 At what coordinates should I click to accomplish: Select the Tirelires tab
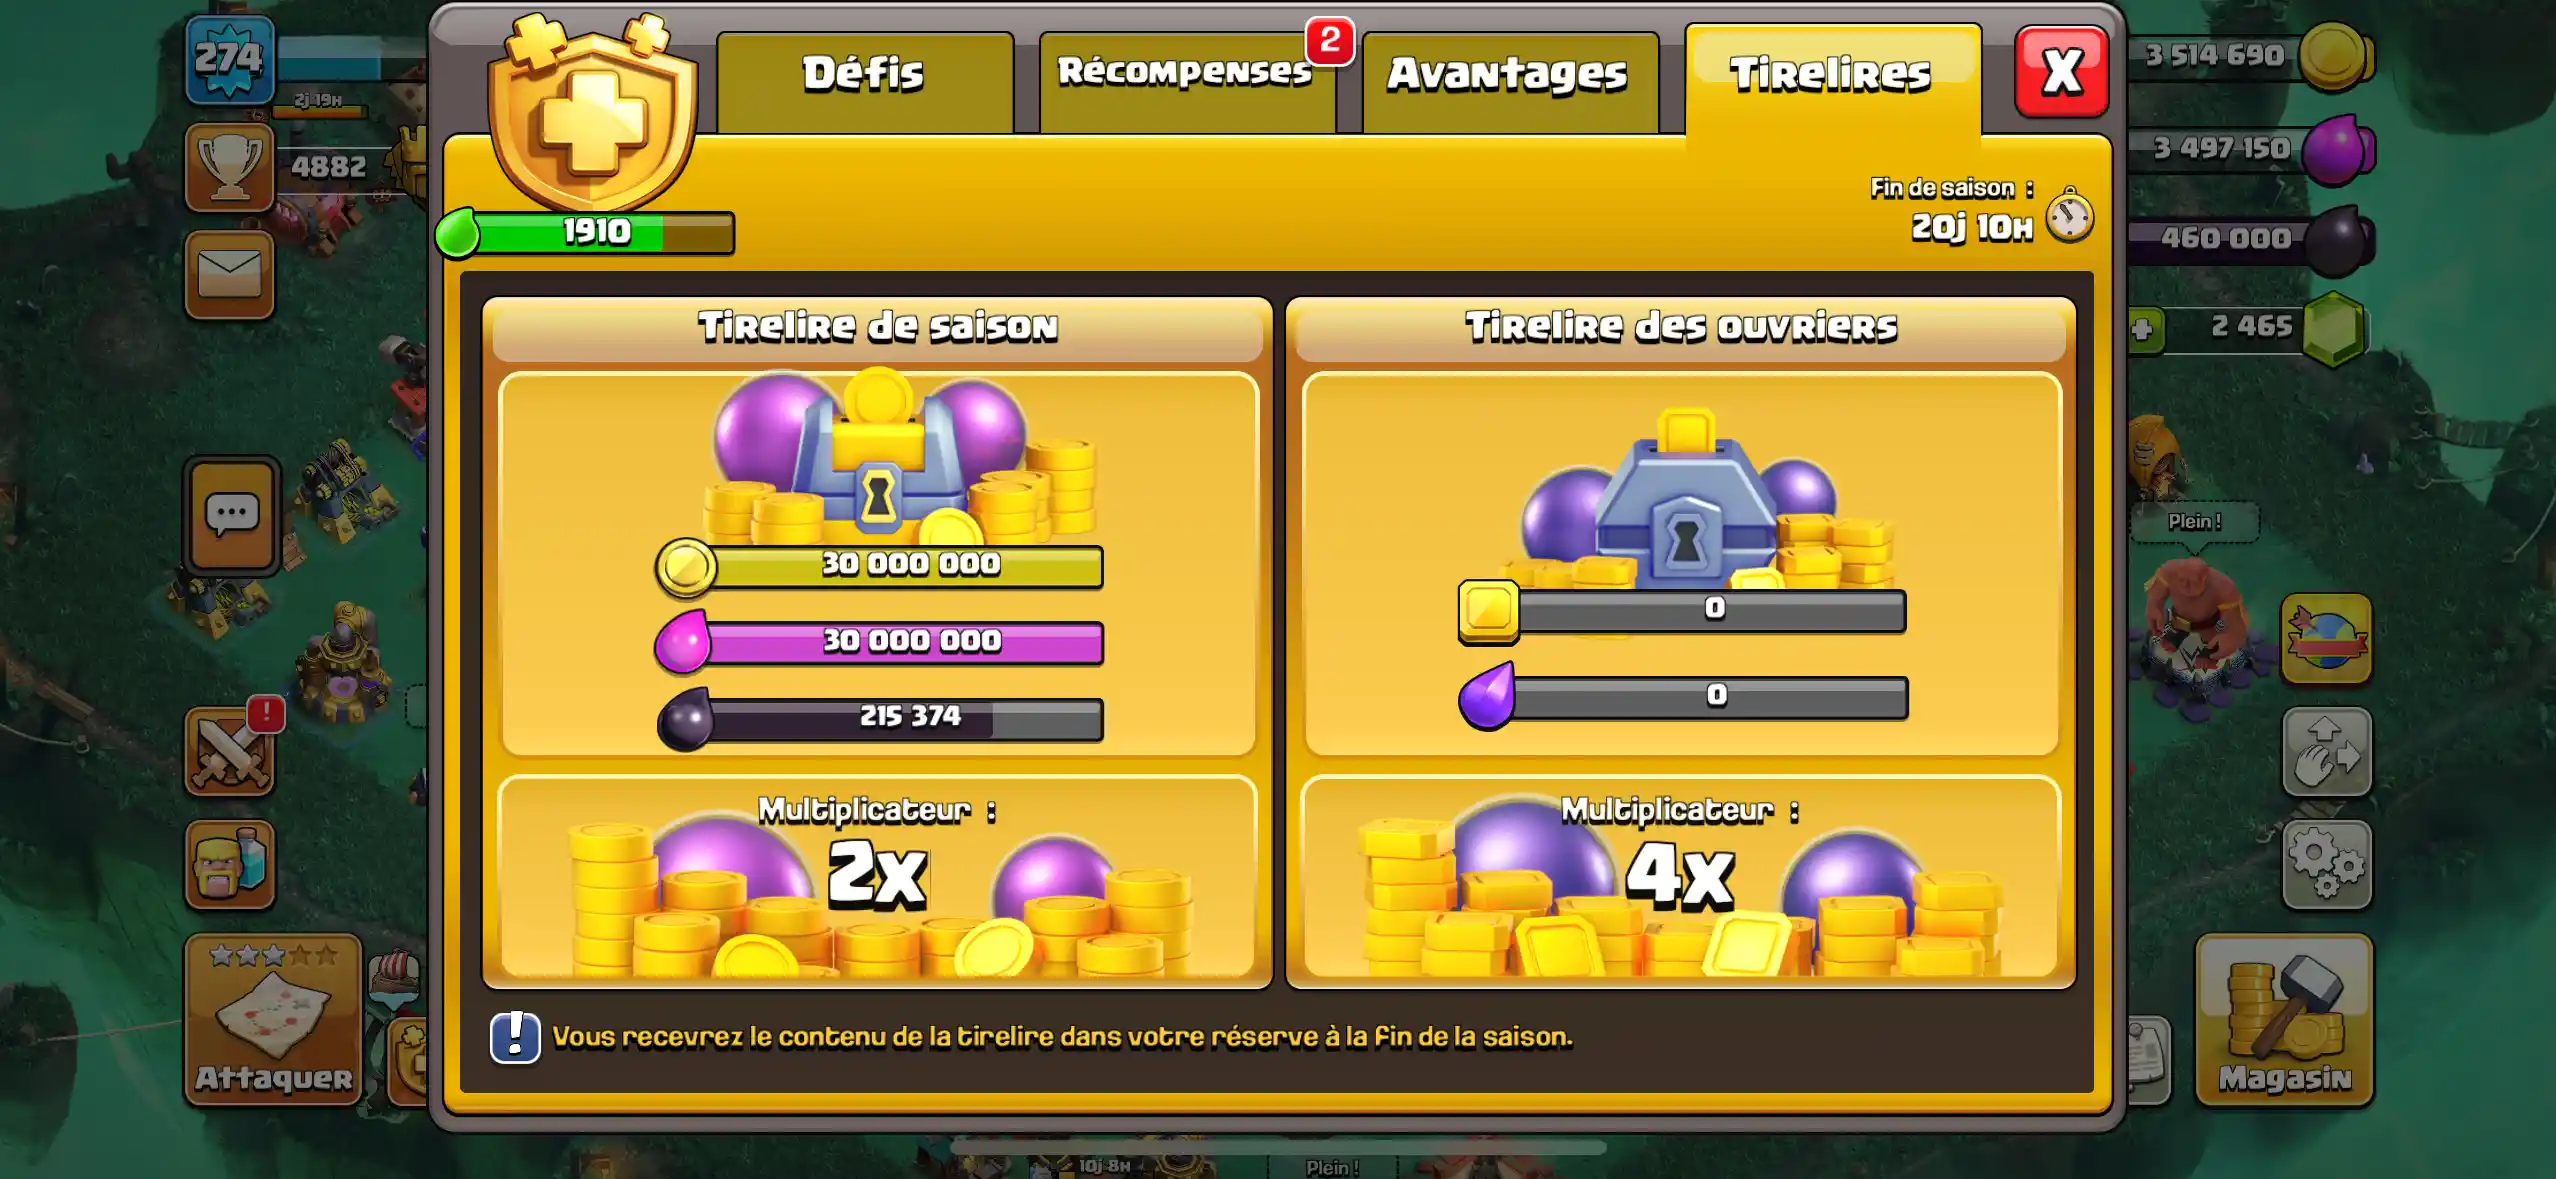1833,80
